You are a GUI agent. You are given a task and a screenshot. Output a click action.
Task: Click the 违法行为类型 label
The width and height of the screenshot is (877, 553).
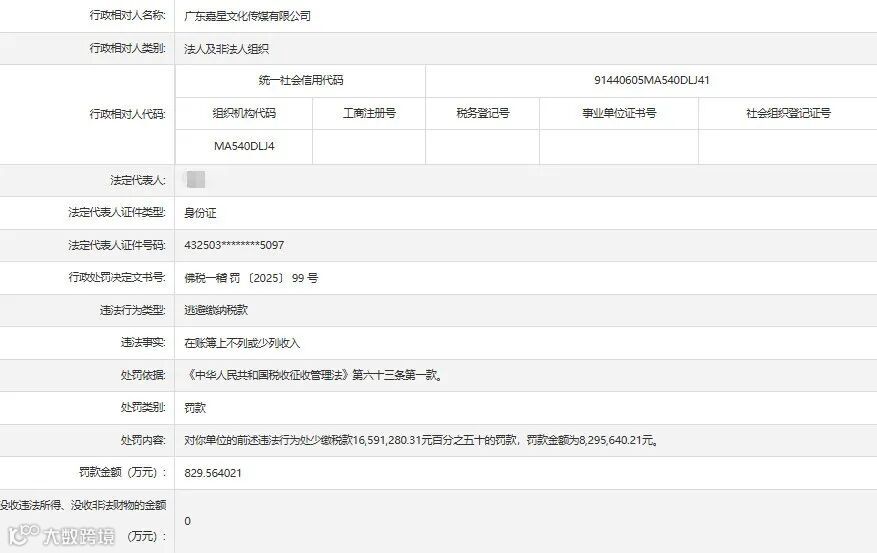133,310
